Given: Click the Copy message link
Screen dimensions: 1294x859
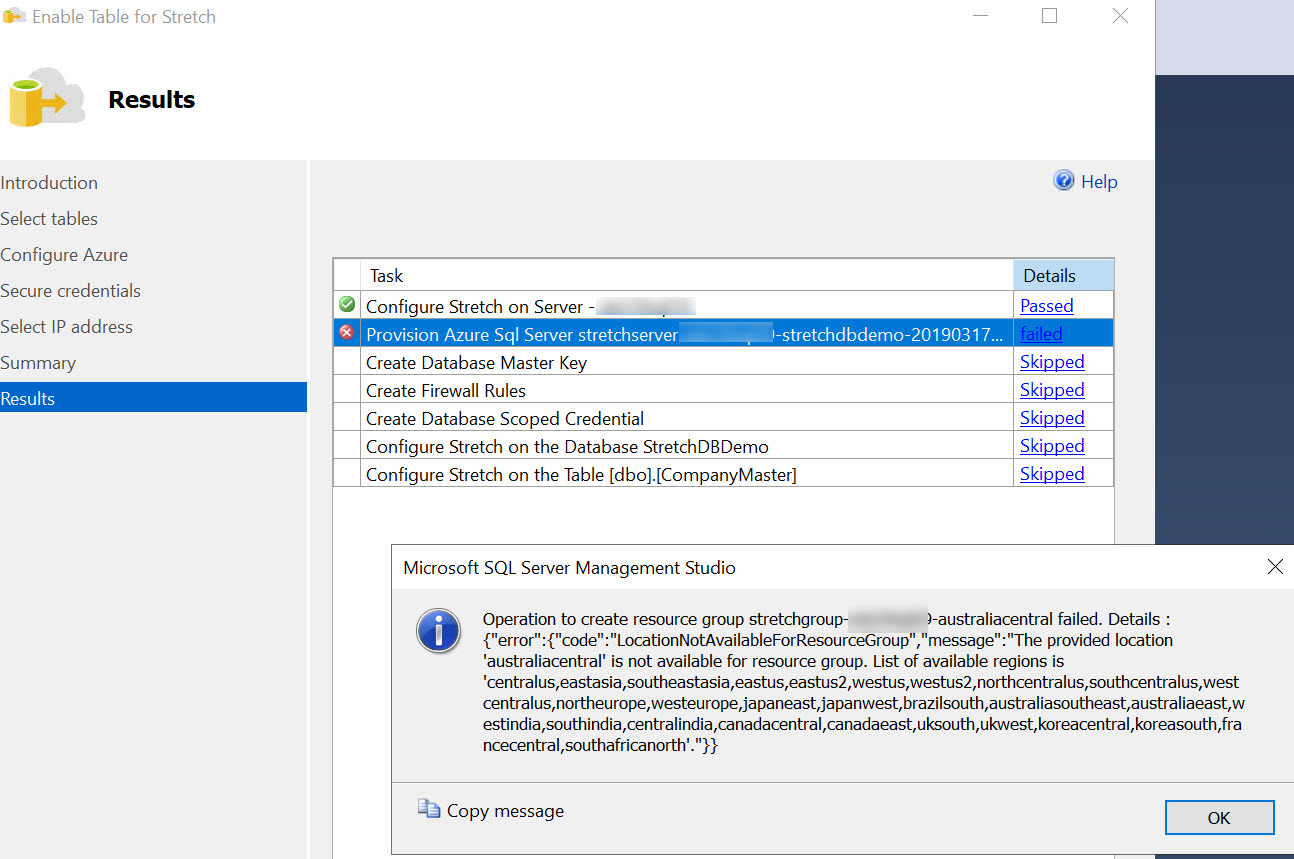Looking at the screenshot, I should pos(505,811).
